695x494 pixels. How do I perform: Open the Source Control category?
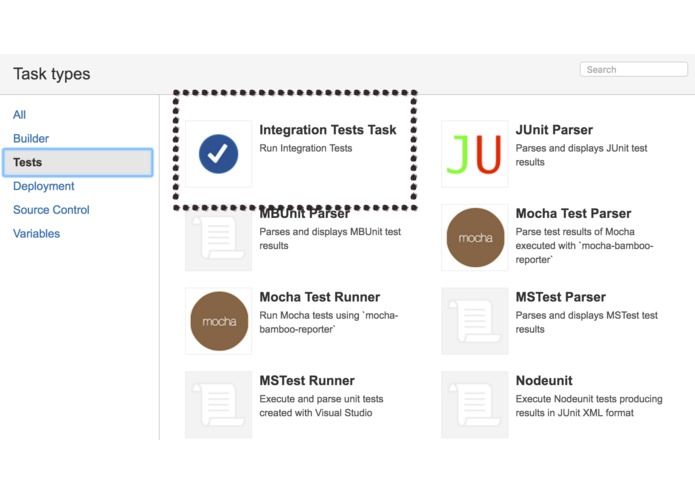51,210
